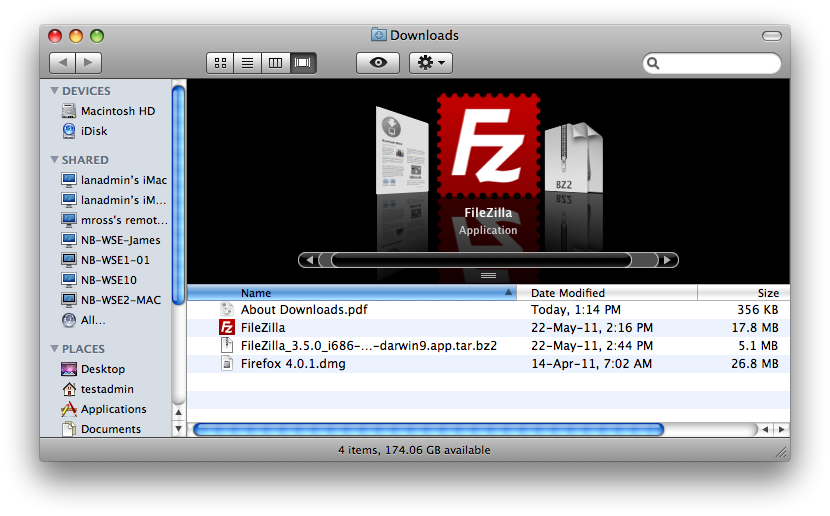Select the PDF document cover in Cover Flow
The width and height of the screenshot is (830, 516).
click(402, 150)
